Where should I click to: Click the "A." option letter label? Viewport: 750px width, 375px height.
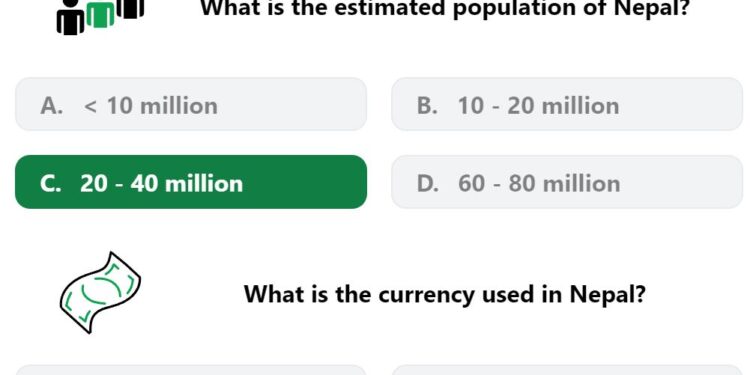coord(52,106)
